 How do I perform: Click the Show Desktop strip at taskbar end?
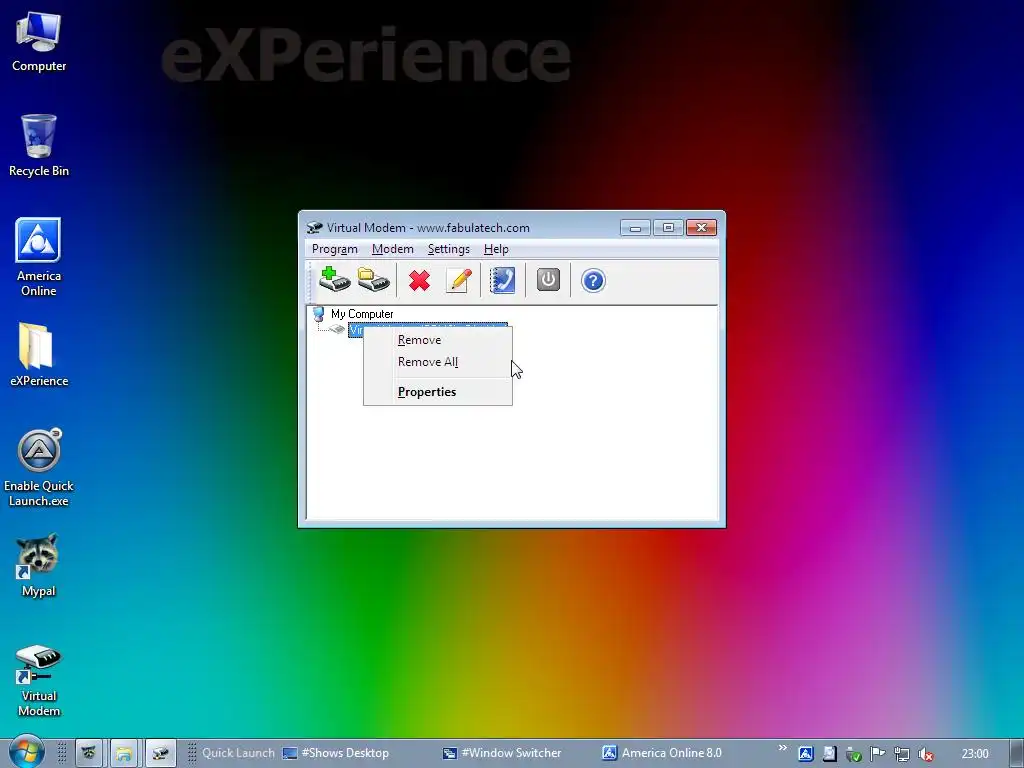[1016, 753]
